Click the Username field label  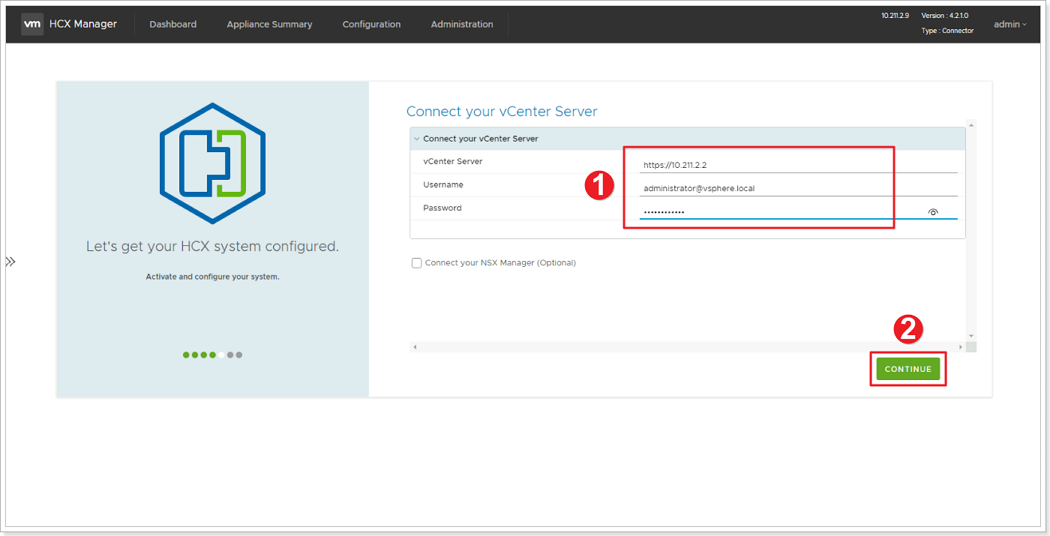coord(443,185)
